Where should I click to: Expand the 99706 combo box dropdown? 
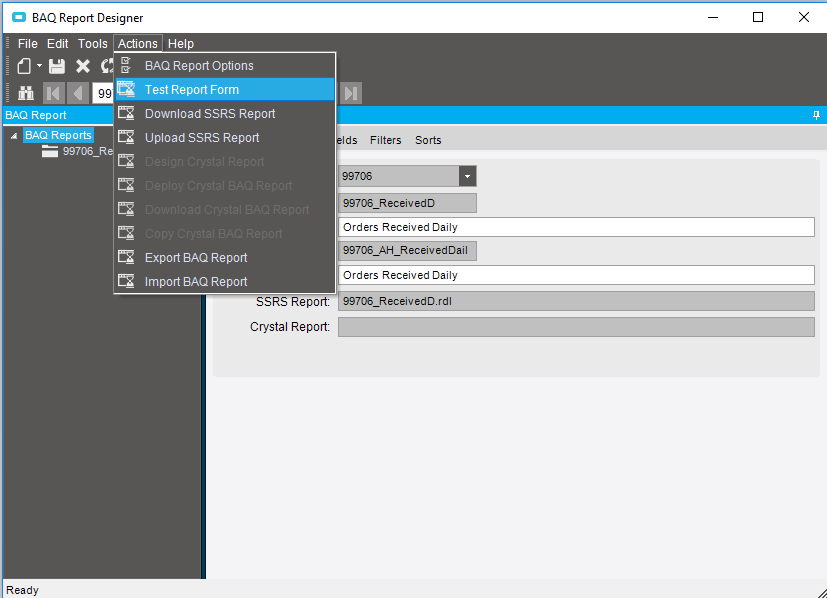click(x=467, y=176)
